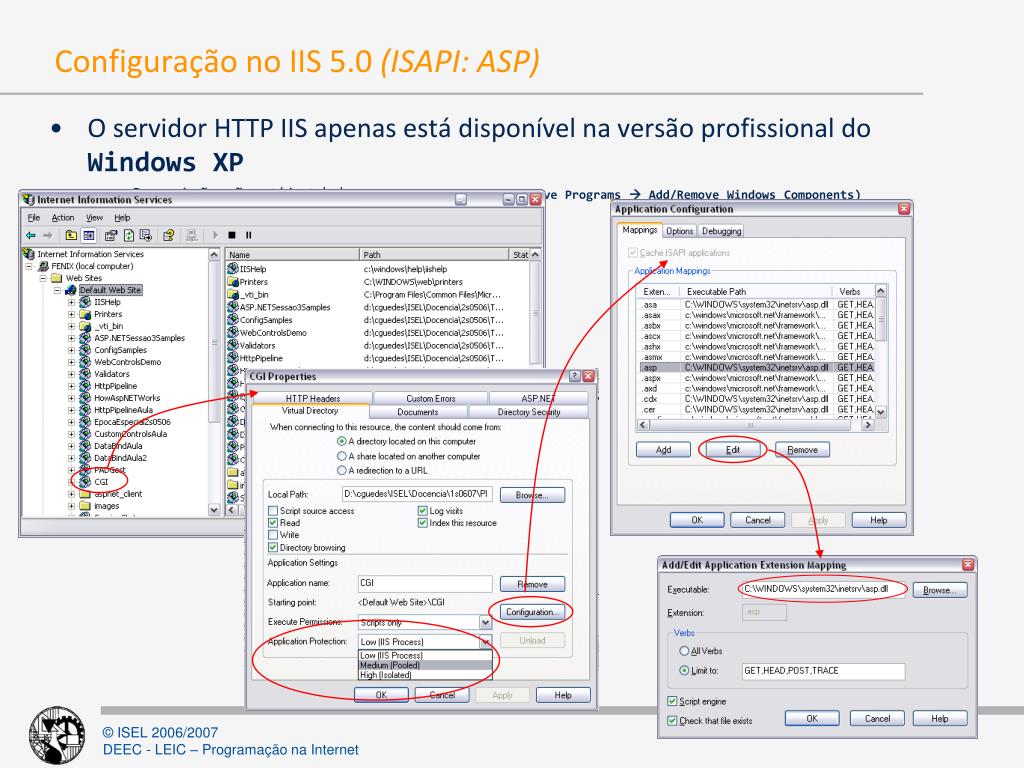Click the _vti_bin folder icon in tree
The image size is (1024, 768).
(x=85, y=326)
